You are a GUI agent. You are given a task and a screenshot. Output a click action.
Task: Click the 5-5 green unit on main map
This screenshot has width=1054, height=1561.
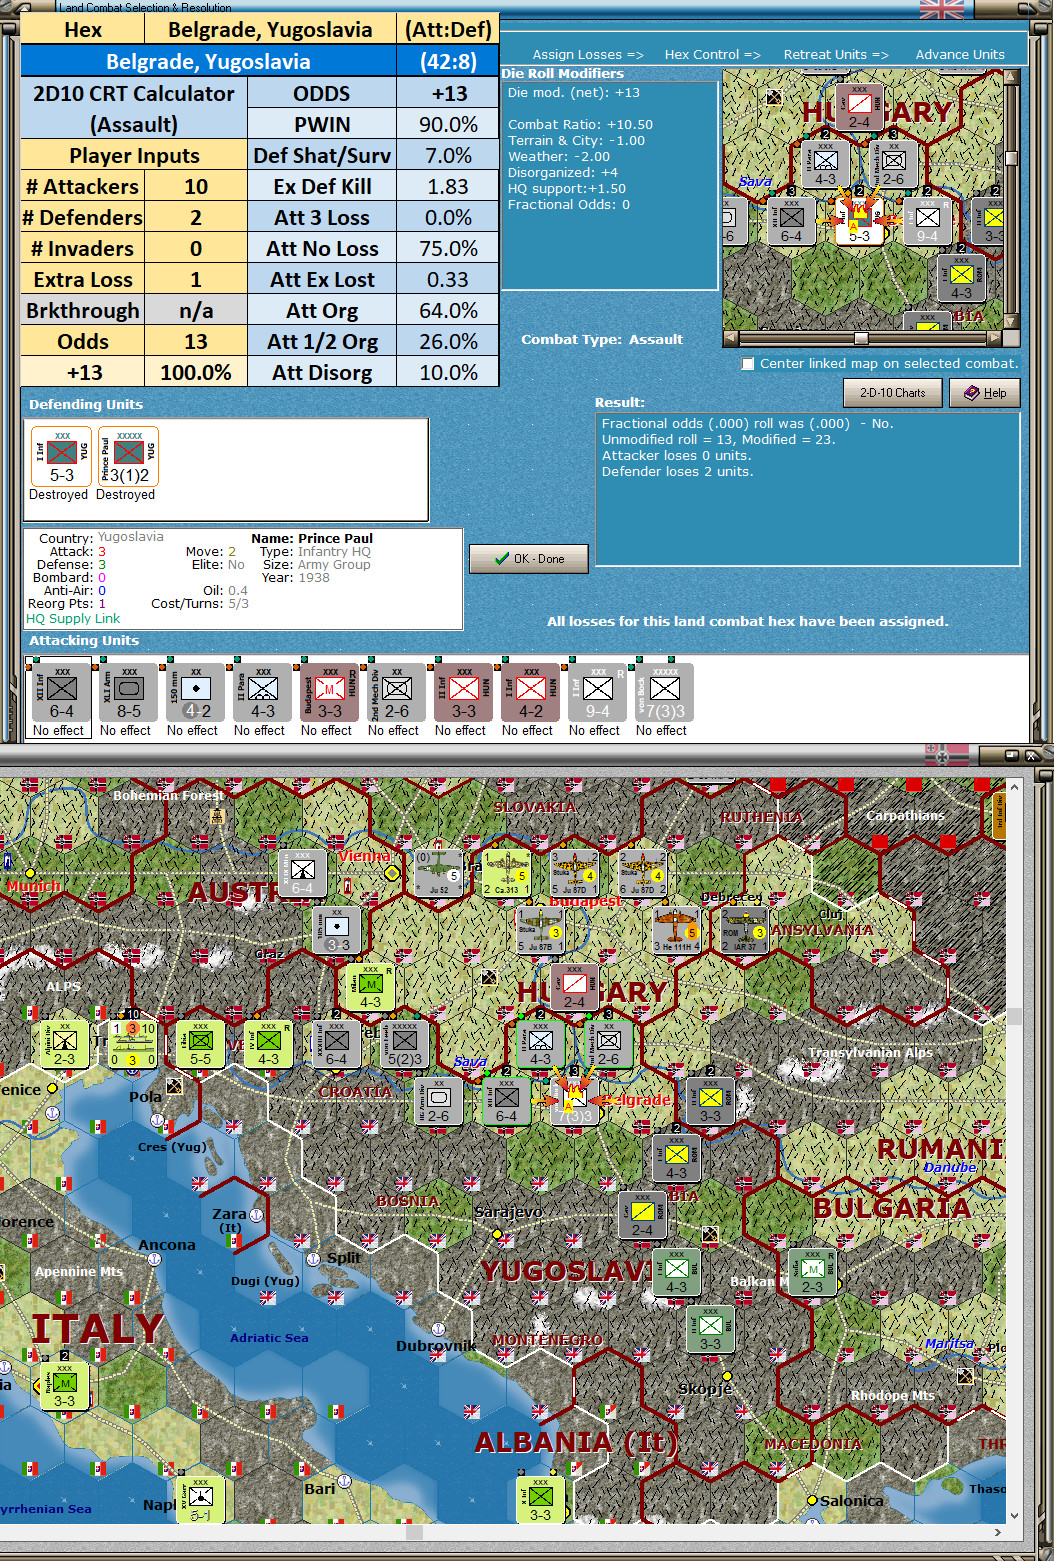coord(201,1044)
